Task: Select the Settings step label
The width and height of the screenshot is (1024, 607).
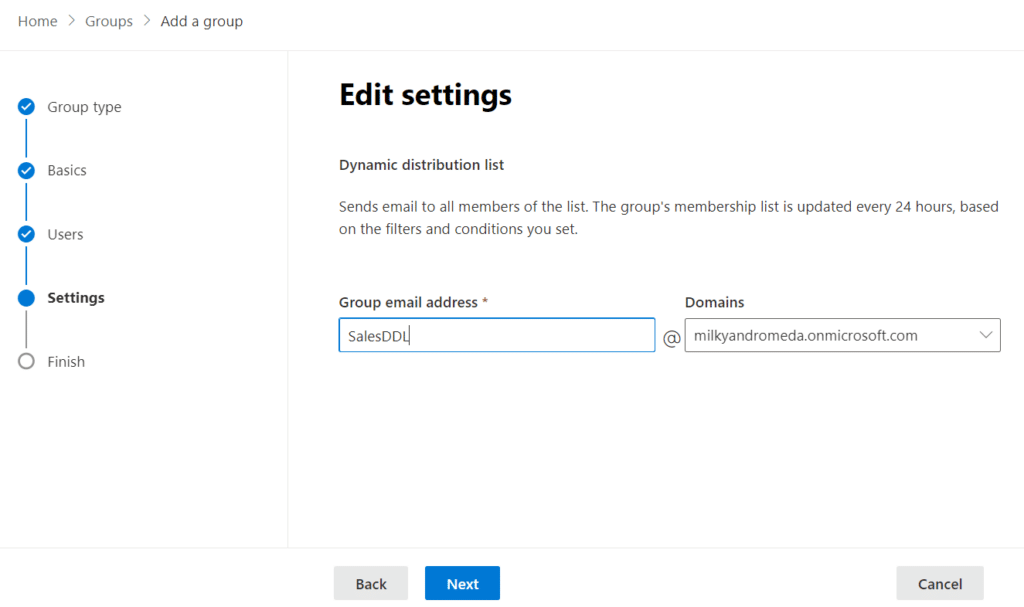Action: point(76,298)
